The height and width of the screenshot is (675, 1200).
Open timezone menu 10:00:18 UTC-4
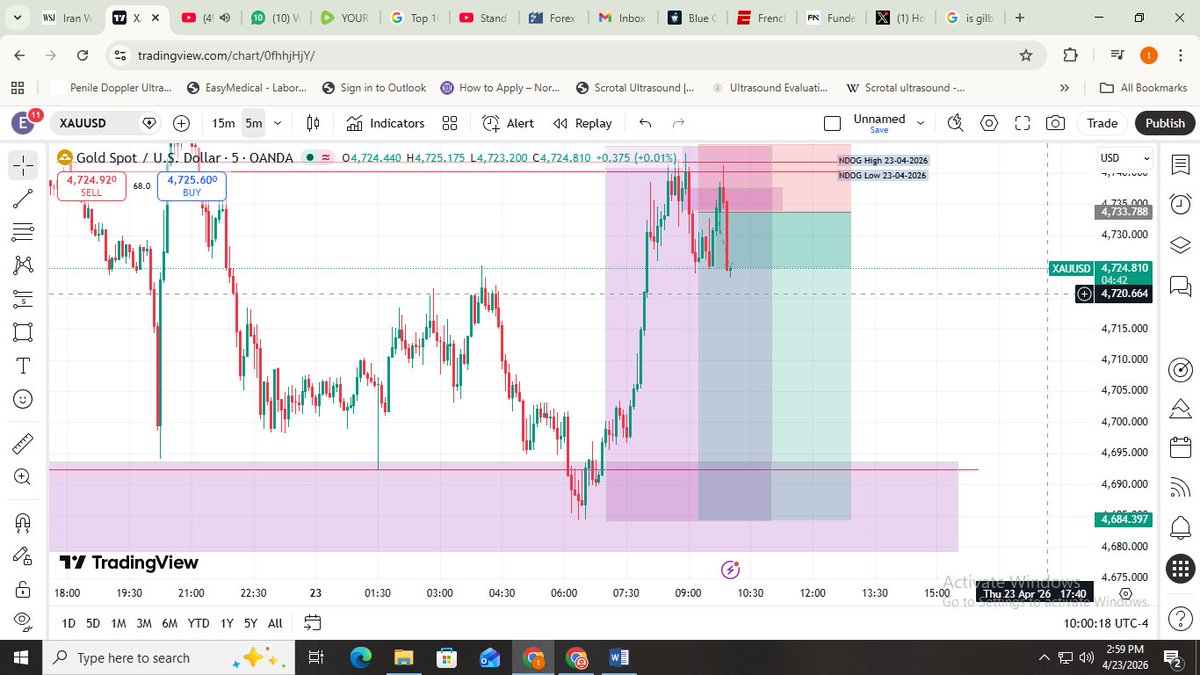1106,623
